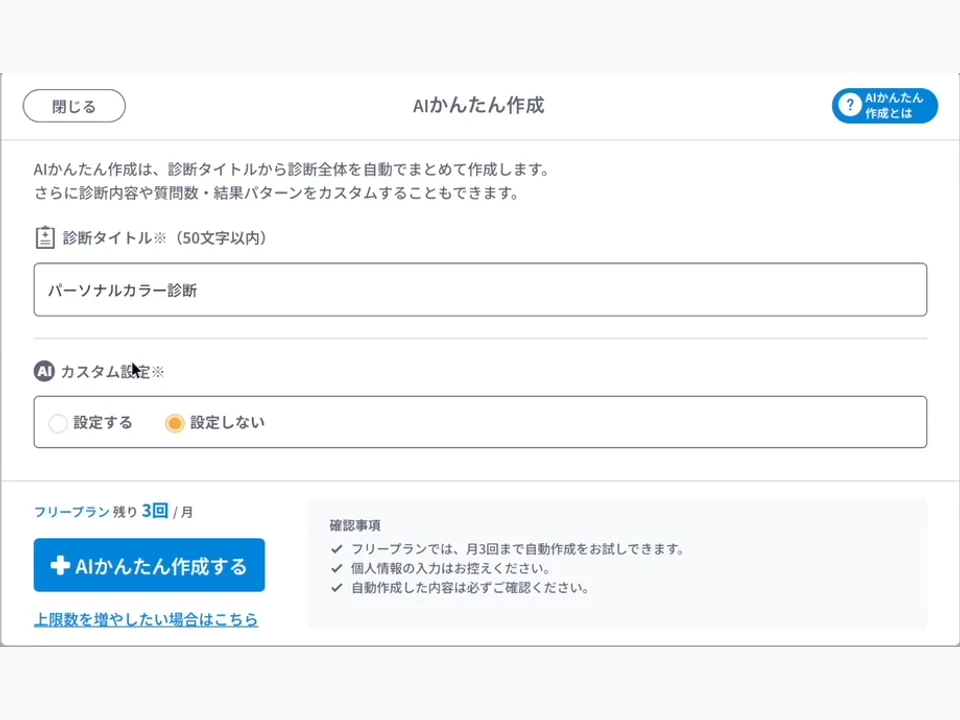This screenshot has height=720, width=960.
Task: Click the 個人情報の入力はお控えください text
Action: (450, 569)
